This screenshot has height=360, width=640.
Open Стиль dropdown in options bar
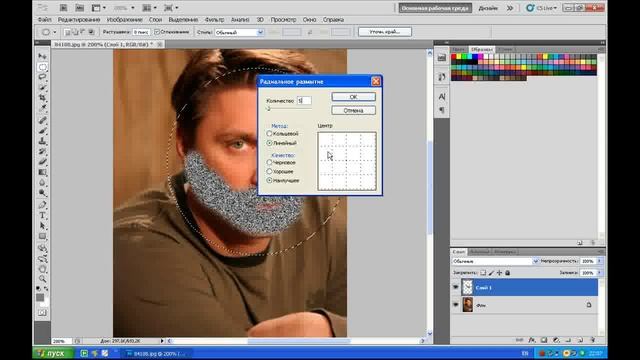239,32
